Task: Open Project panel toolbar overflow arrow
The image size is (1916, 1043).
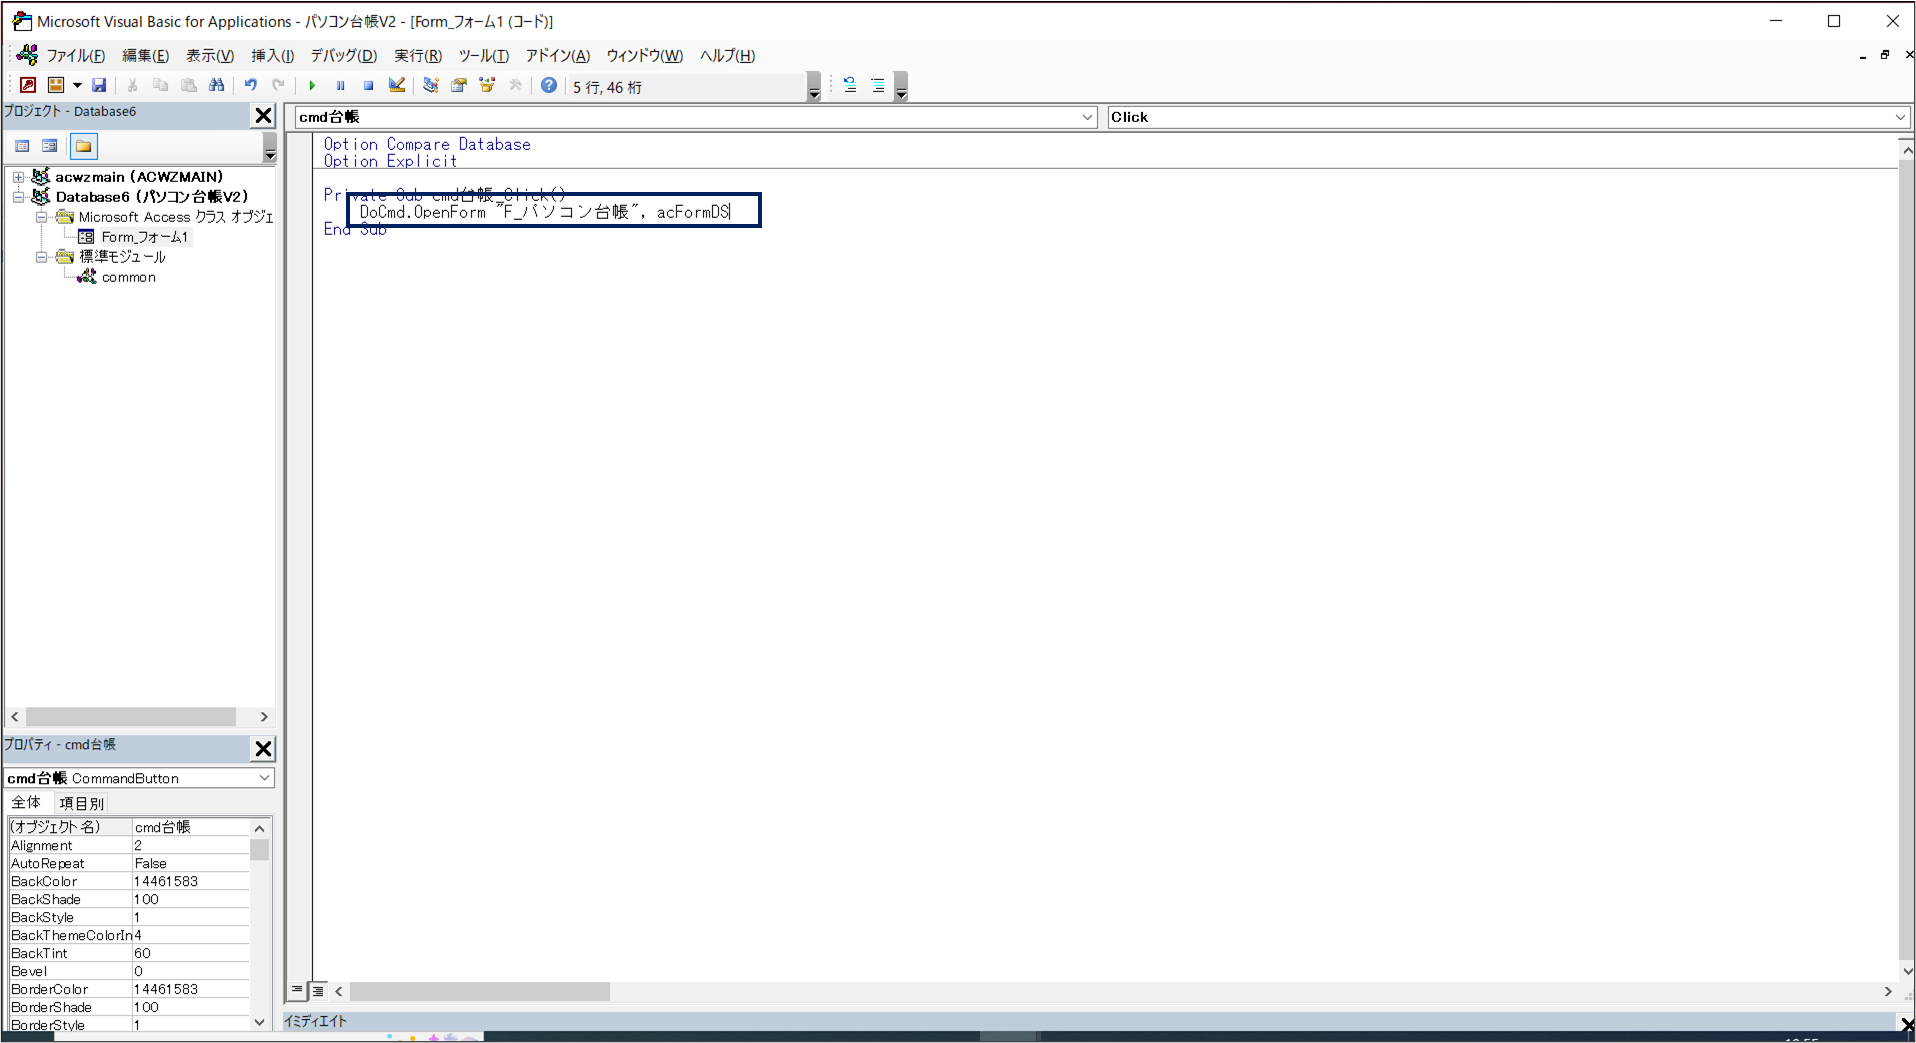Action: tap(270, 148)
